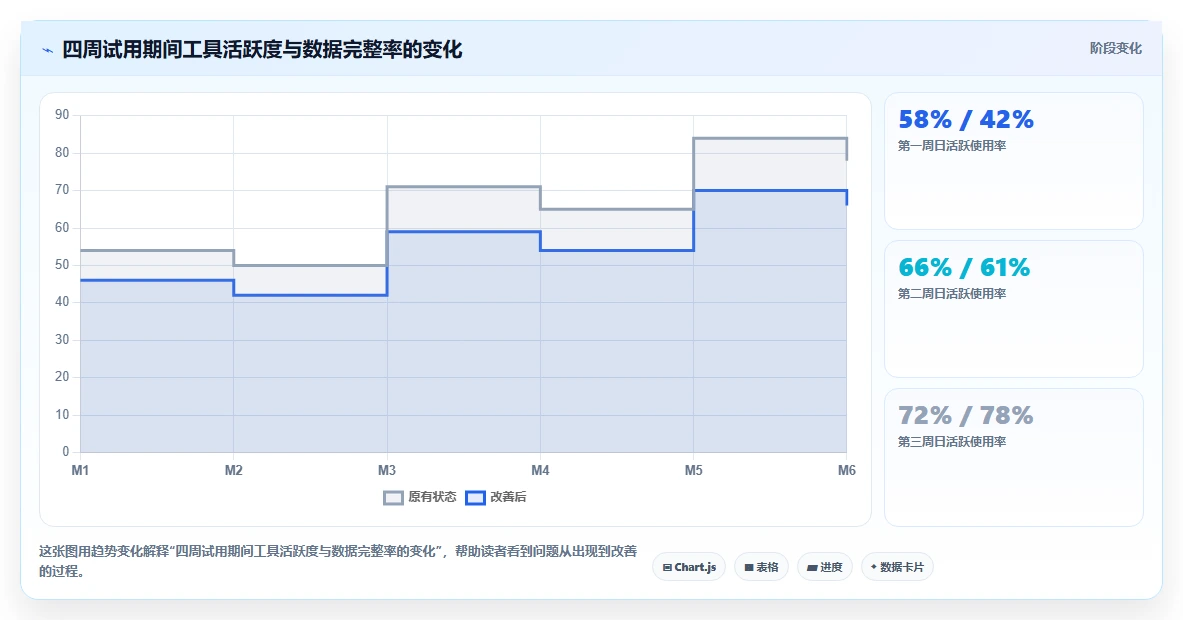Click the 进度 chip icon

(x=813, y=567)
